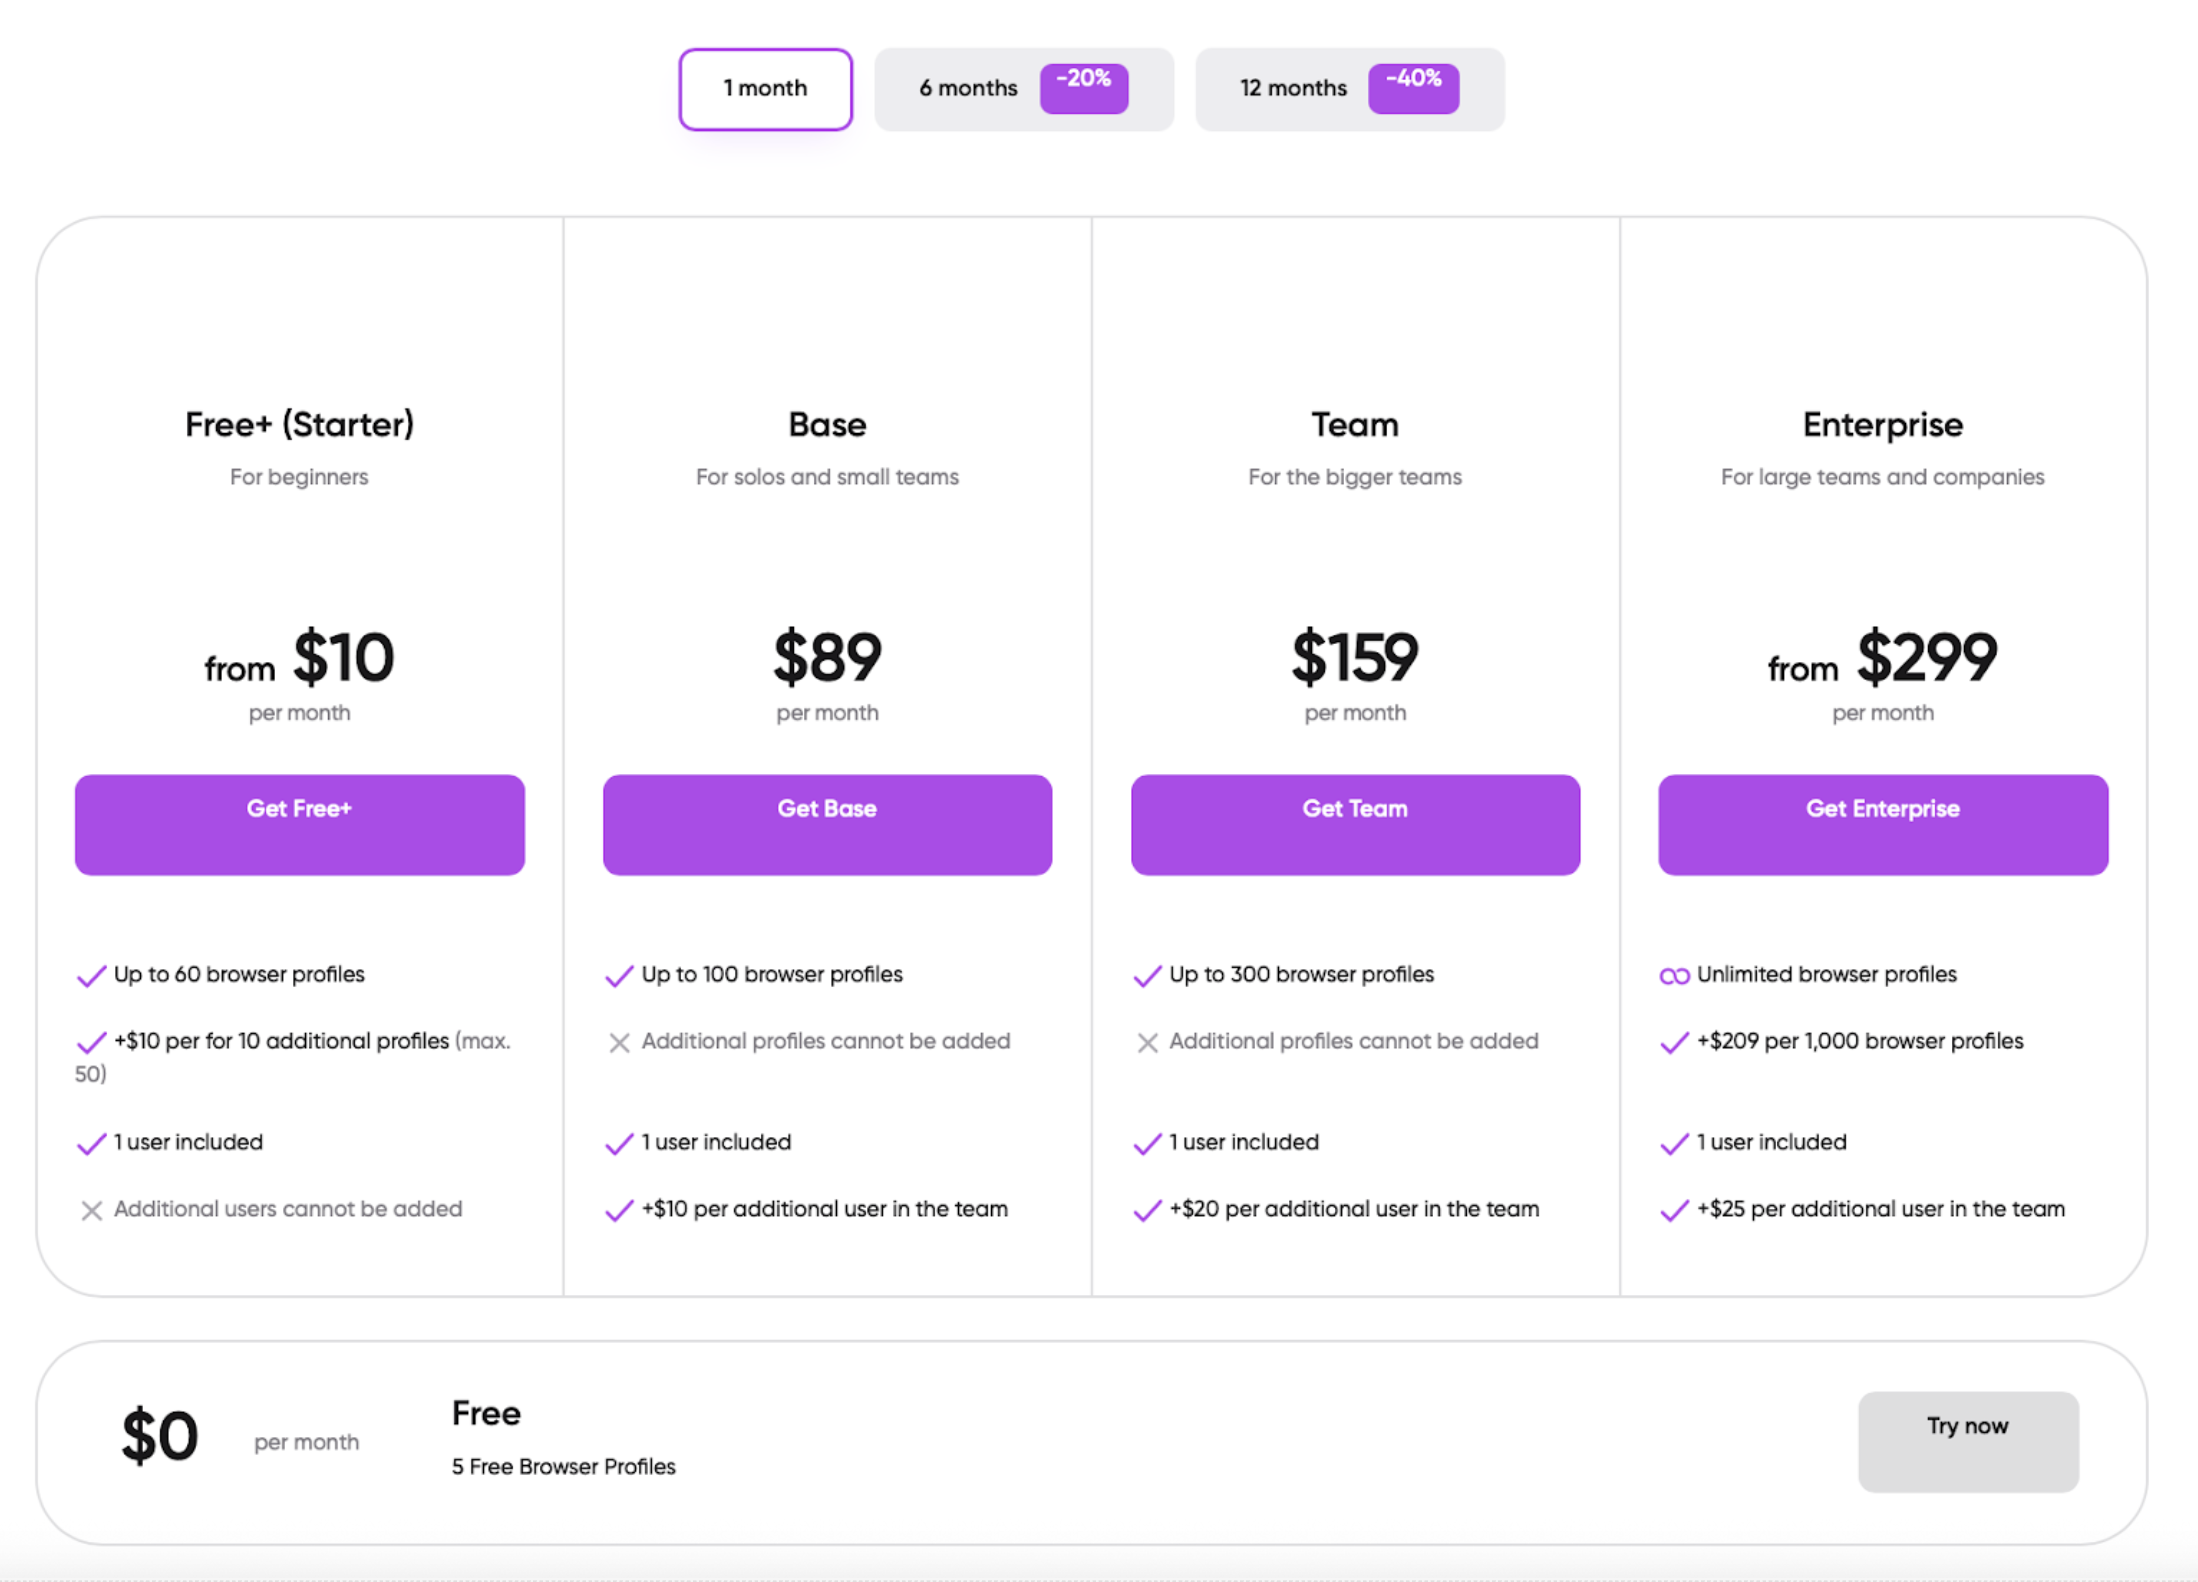Click checkmark beside Up to 60 browser profiles
2198x1582 pixels.
(91, 976)
